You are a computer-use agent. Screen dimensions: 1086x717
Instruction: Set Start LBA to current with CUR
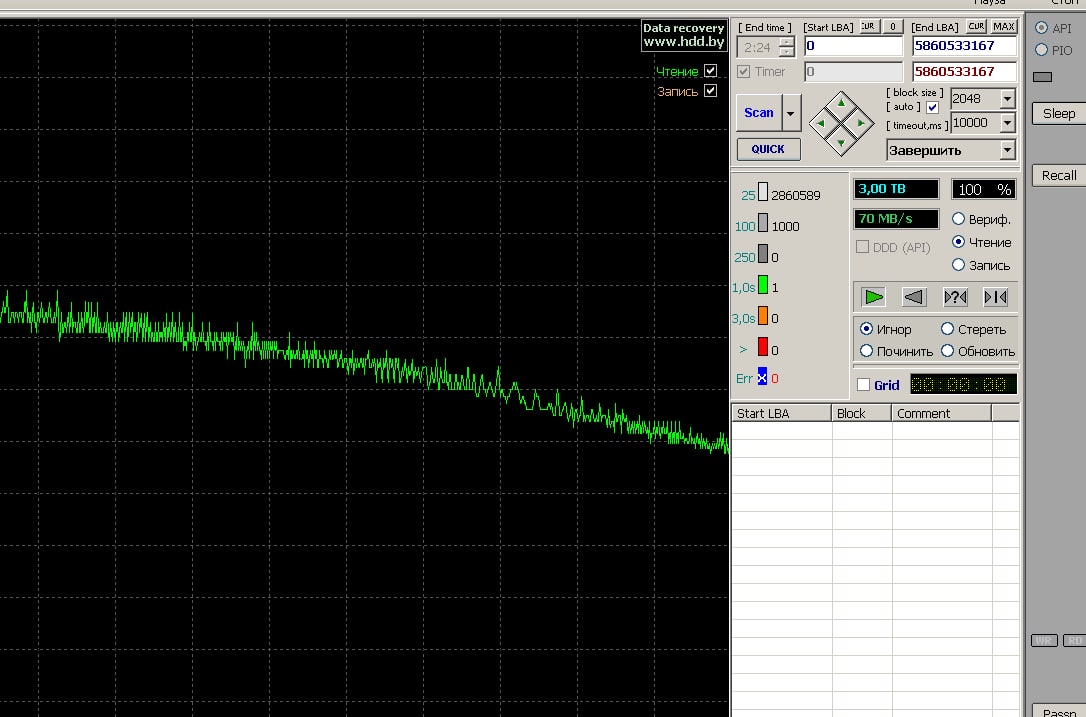(868, 27)
